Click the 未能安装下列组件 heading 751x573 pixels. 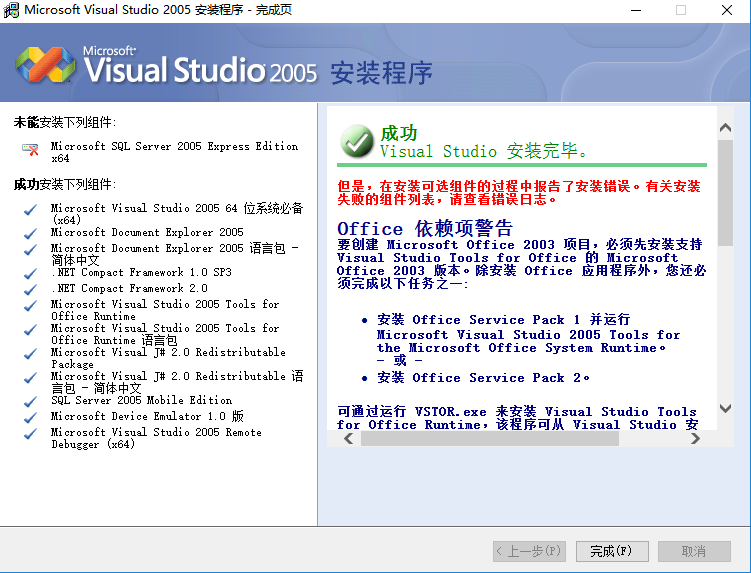(65, 122)
